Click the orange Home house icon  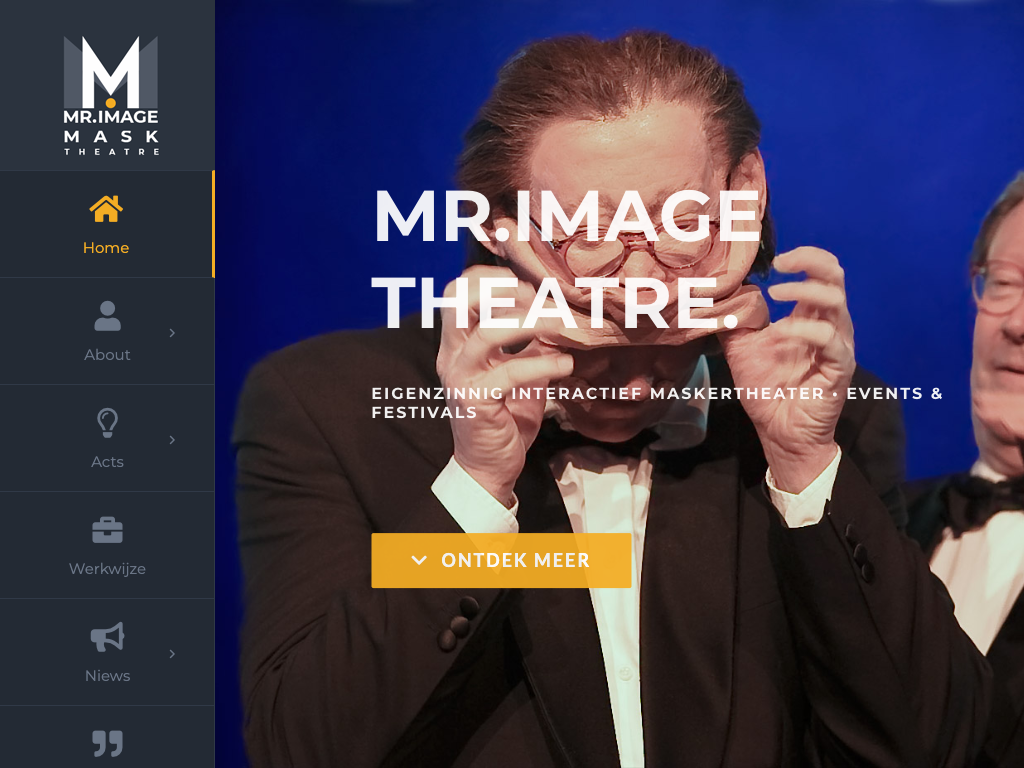pyautogui.click(x=106, y=209)
